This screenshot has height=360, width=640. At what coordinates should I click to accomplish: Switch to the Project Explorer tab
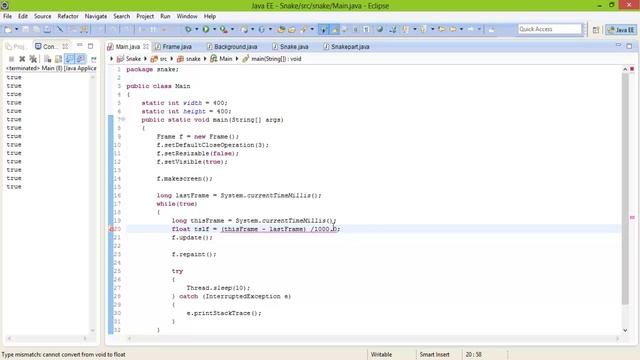16,47
